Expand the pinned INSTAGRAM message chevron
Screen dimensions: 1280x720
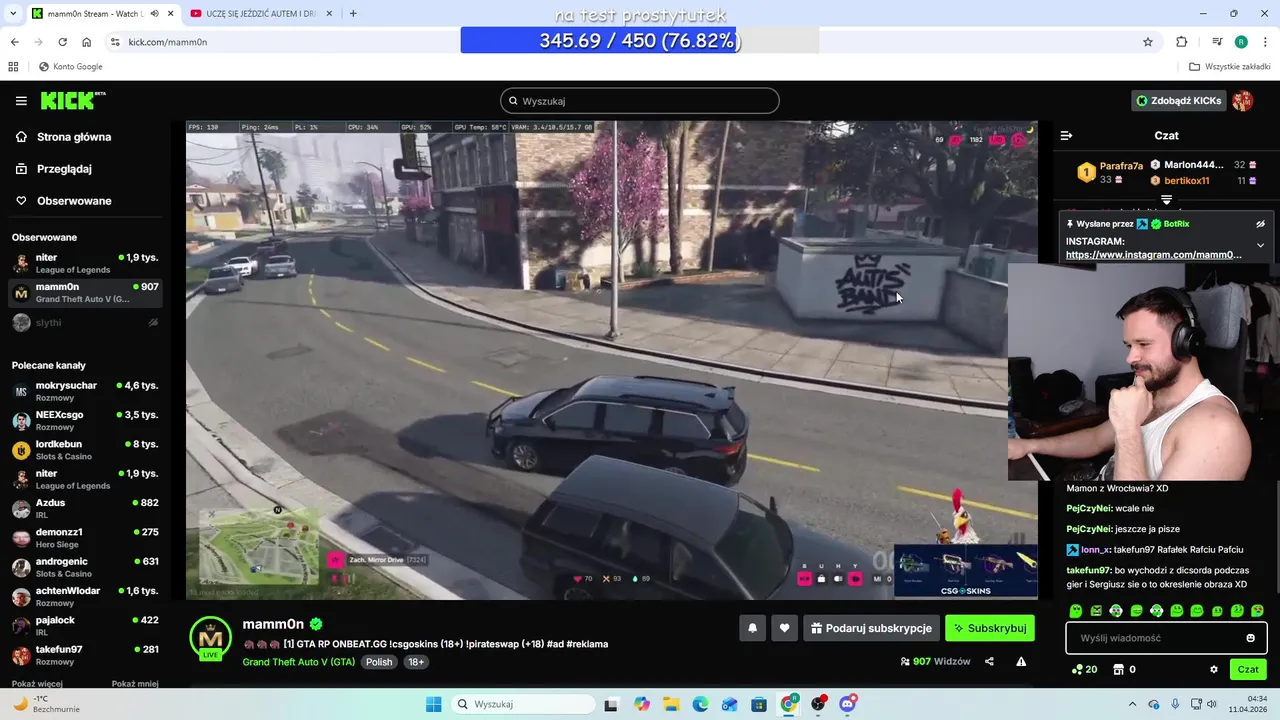click(1260, 245)
